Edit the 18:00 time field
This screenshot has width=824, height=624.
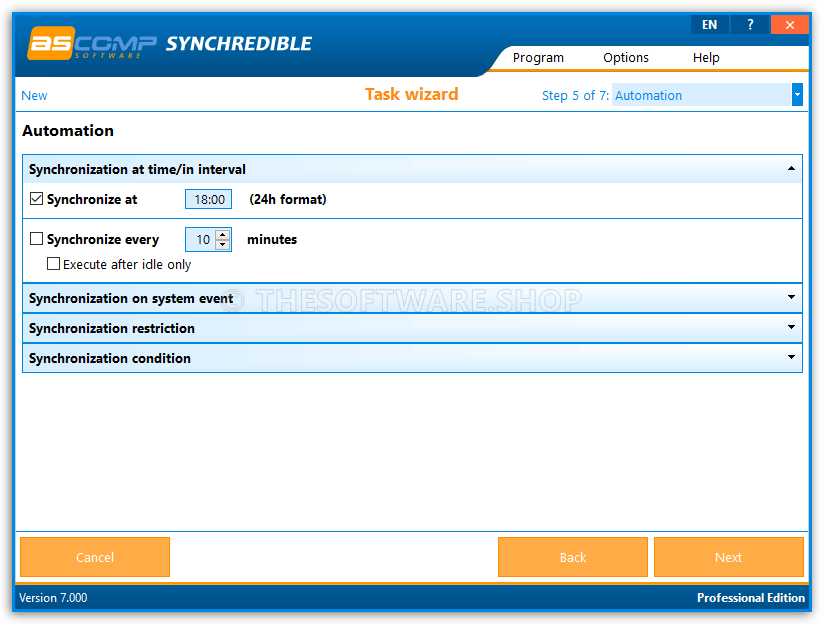click(209, 199)
